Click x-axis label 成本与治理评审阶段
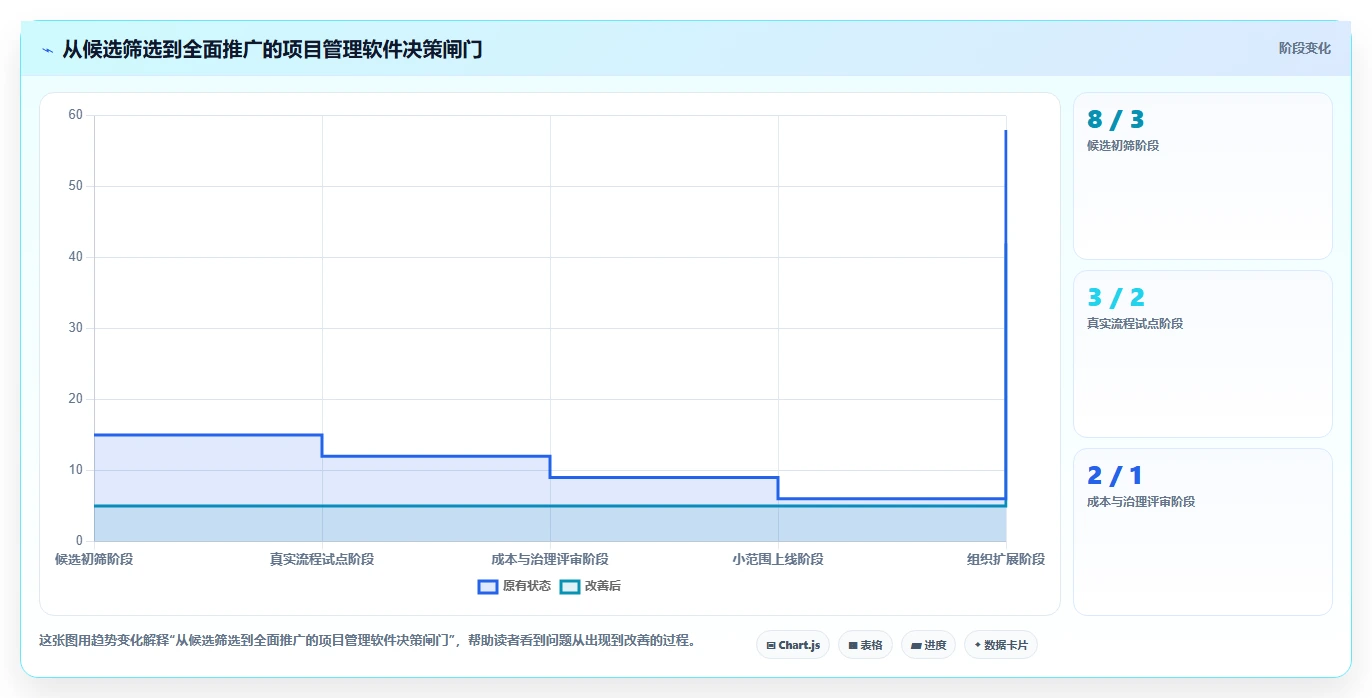The width and height of the screenshot is (1372, 698). pyautogui.click(x=550, y=559)
